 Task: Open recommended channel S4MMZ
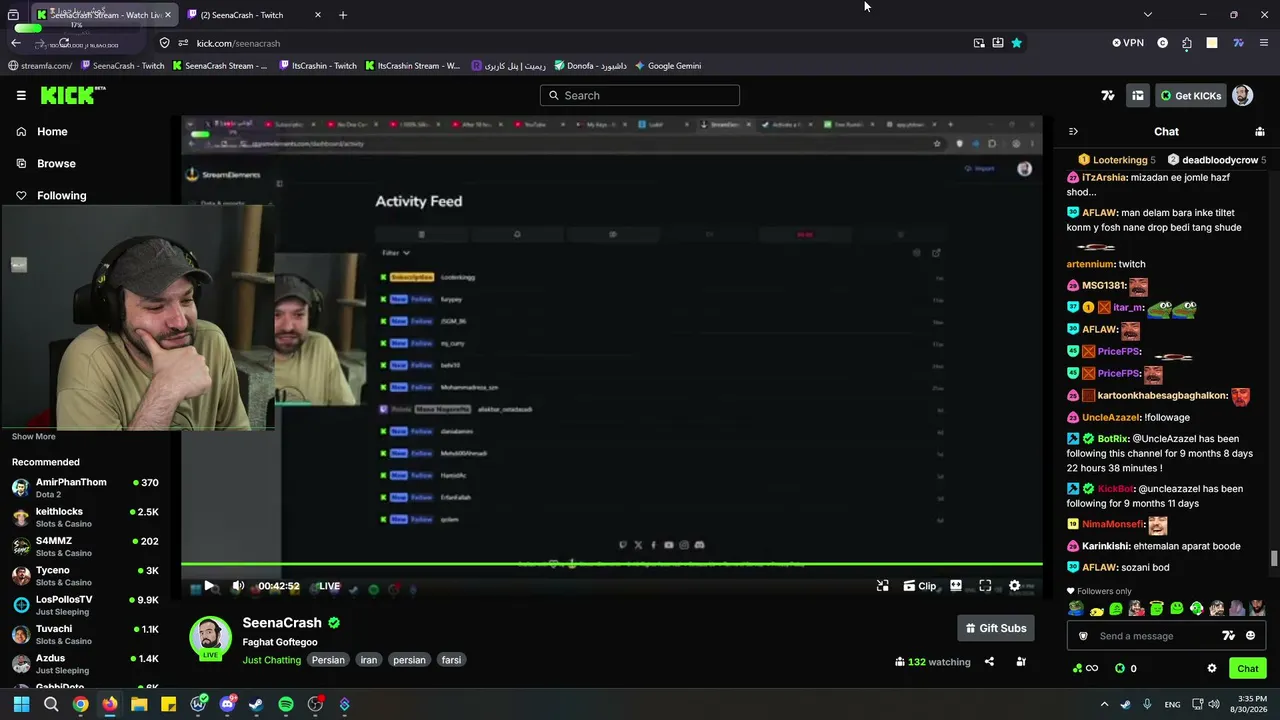coord(86,546)
